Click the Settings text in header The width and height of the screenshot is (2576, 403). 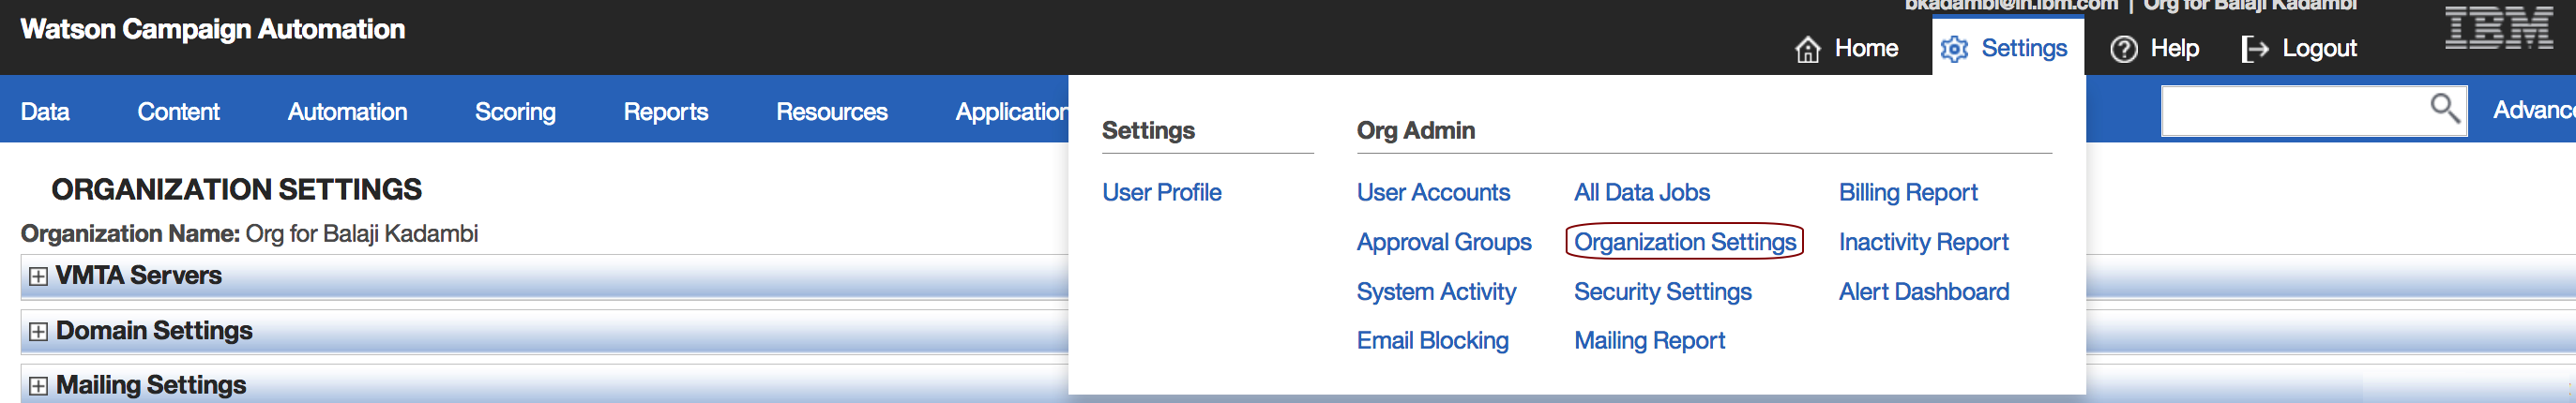click(x=2024, y=49)
